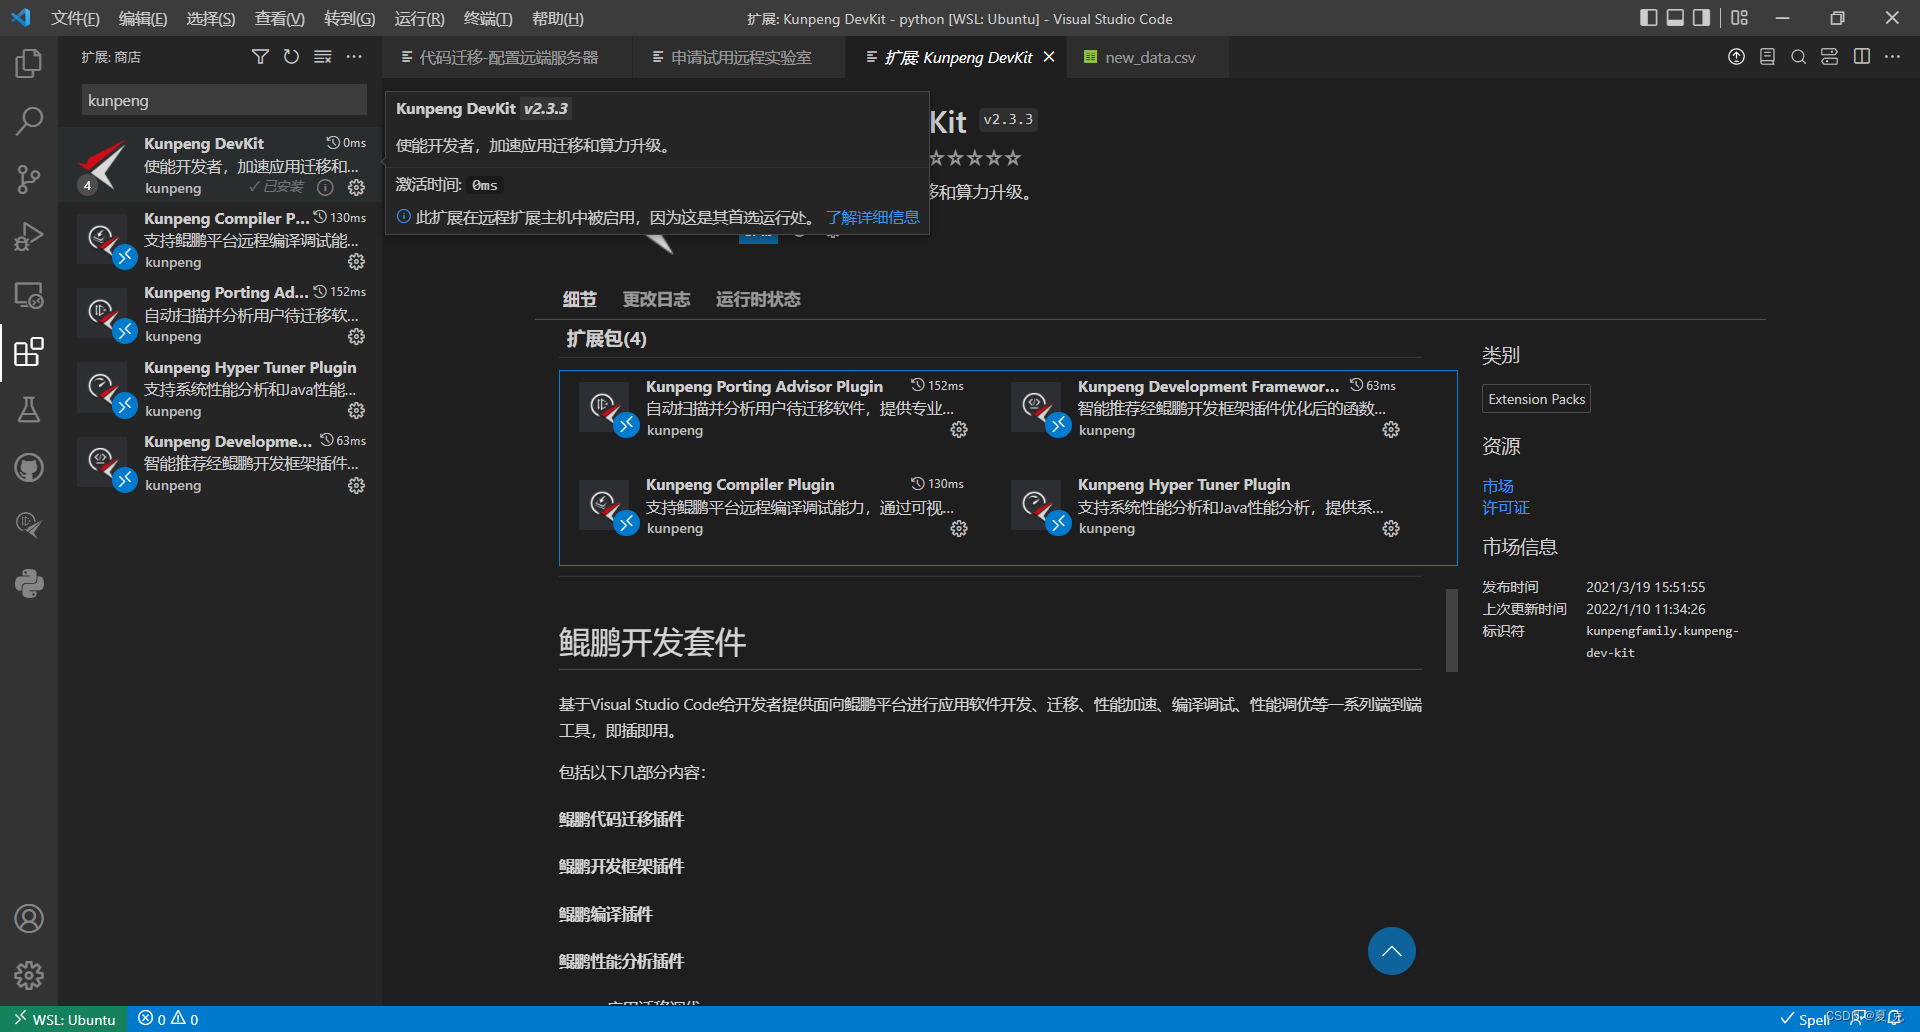Open manage gear for Kunpeng Porting Advisor in sidebar

[356, 337]
